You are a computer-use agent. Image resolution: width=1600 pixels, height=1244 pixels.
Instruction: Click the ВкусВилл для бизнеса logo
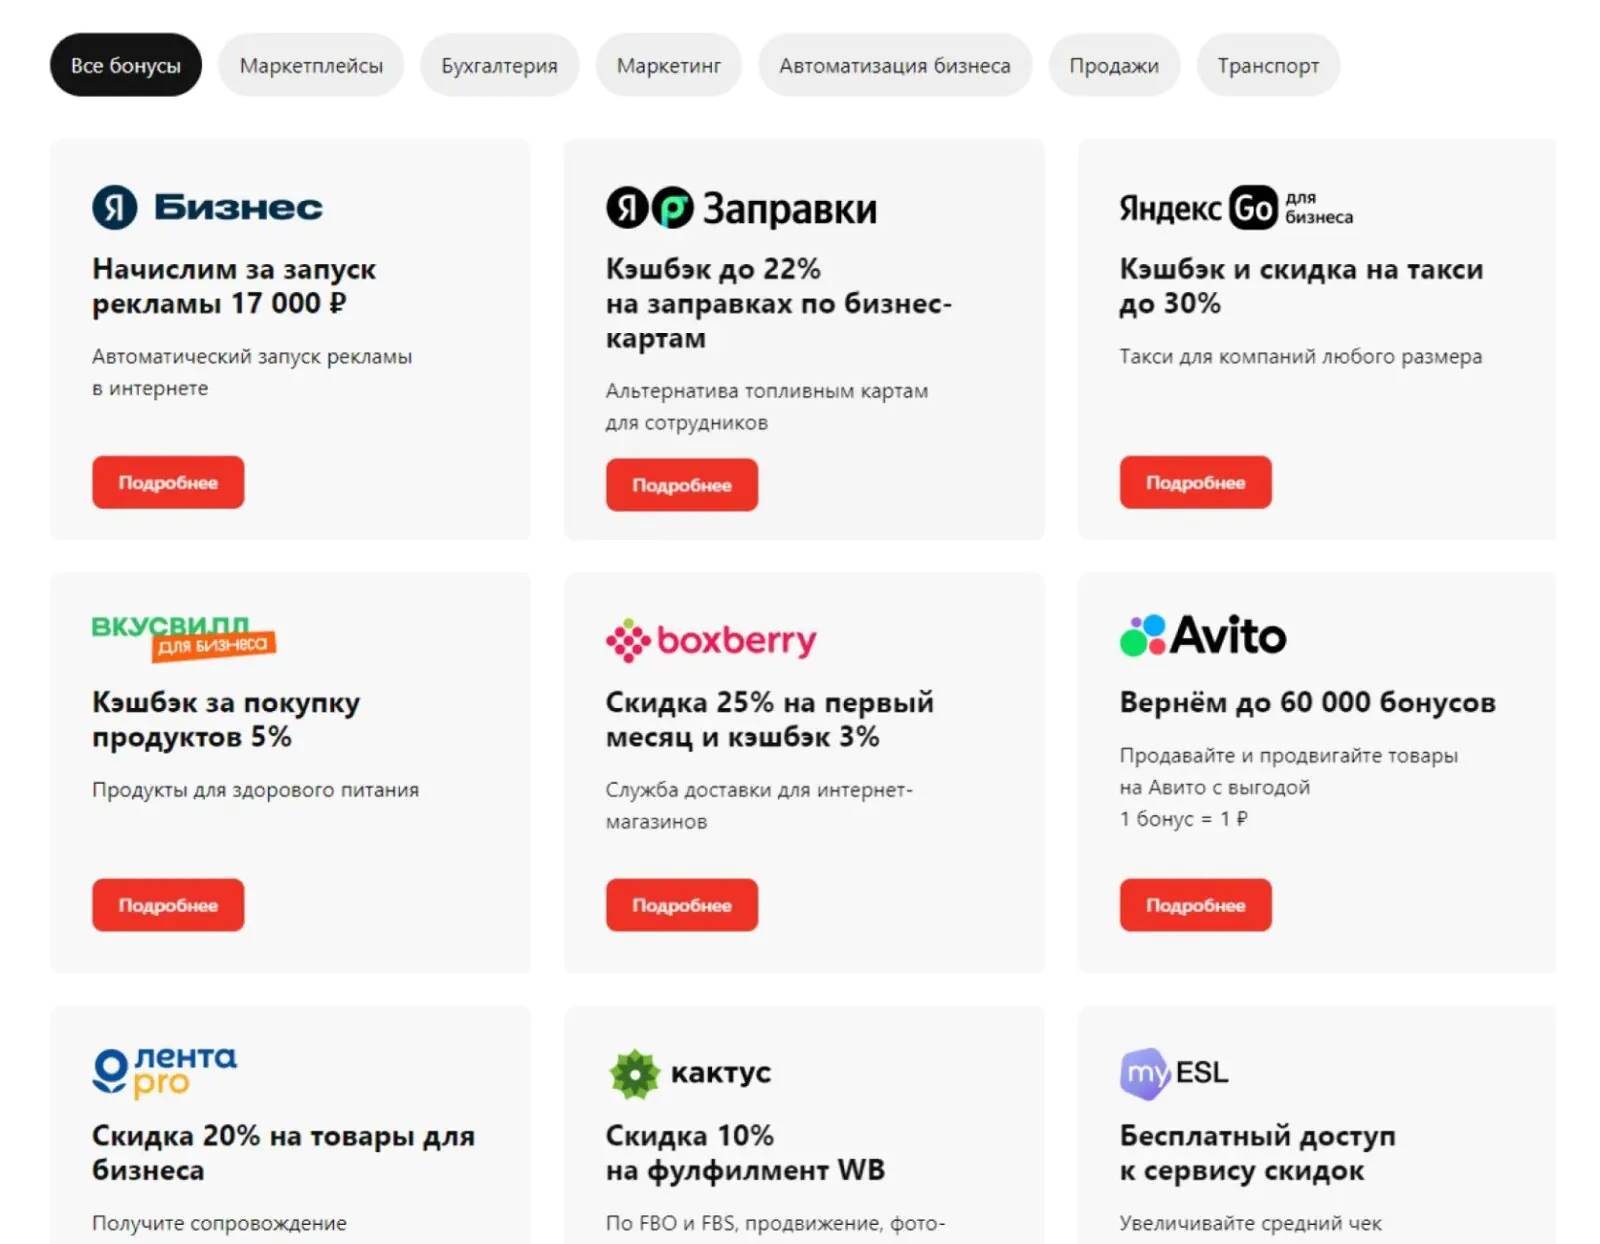pos(184,638)
